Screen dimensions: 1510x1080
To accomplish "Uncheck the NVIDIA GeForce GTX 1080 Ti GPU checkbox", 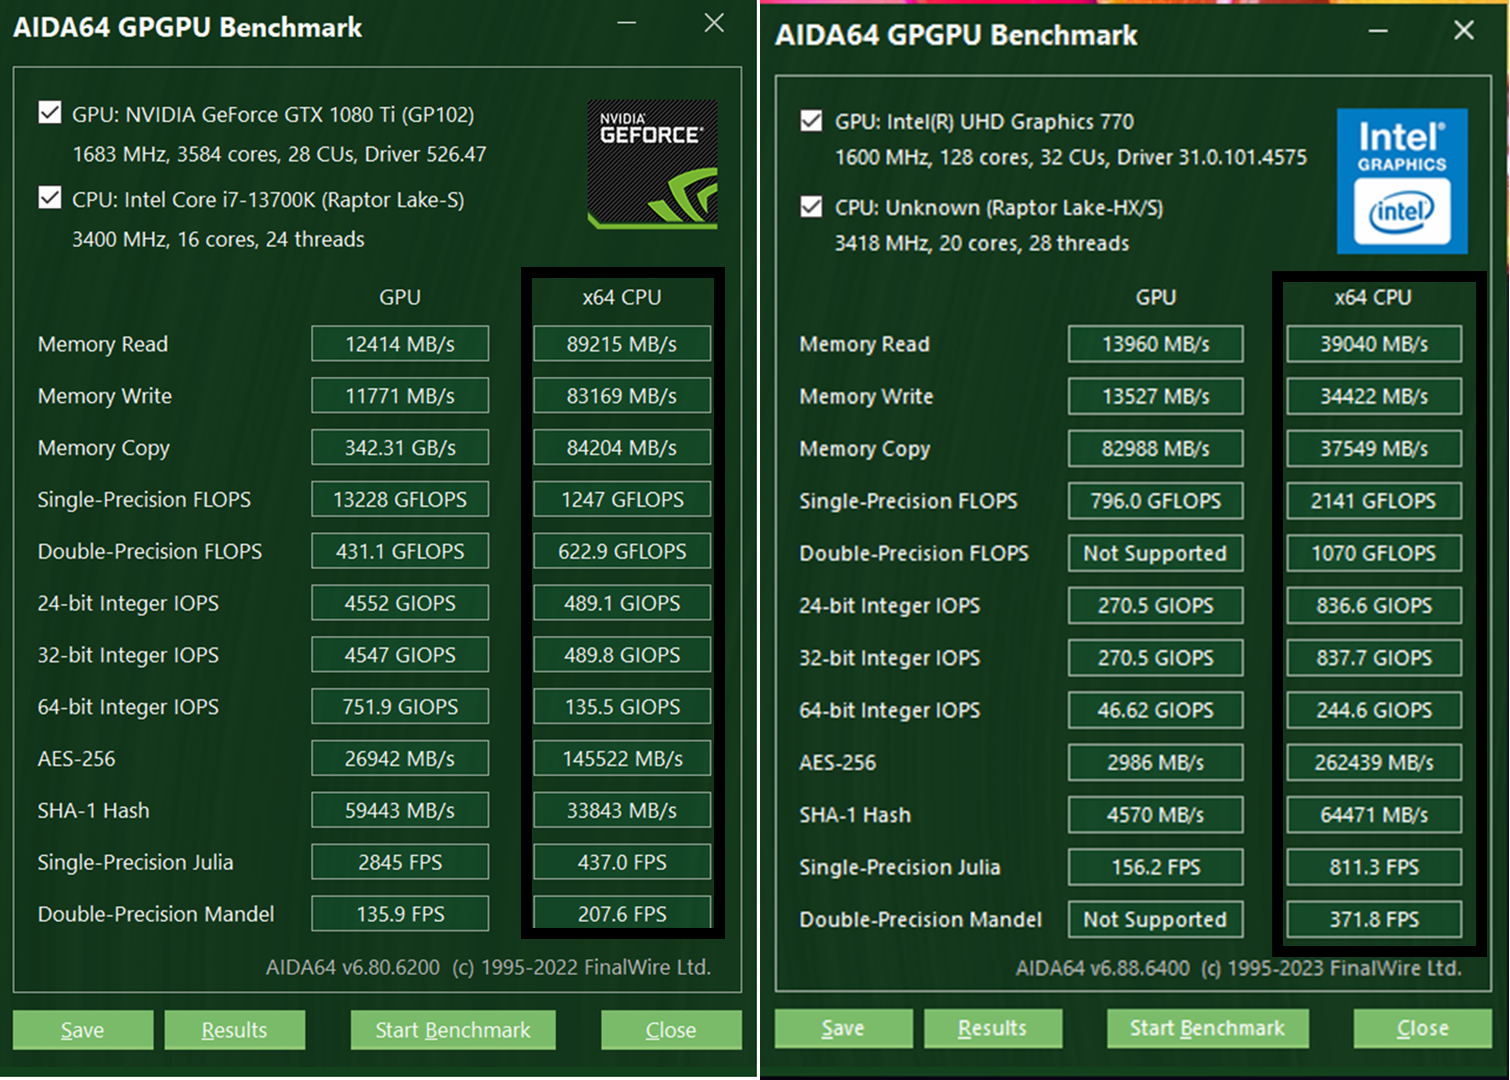I will coord(49,112).
